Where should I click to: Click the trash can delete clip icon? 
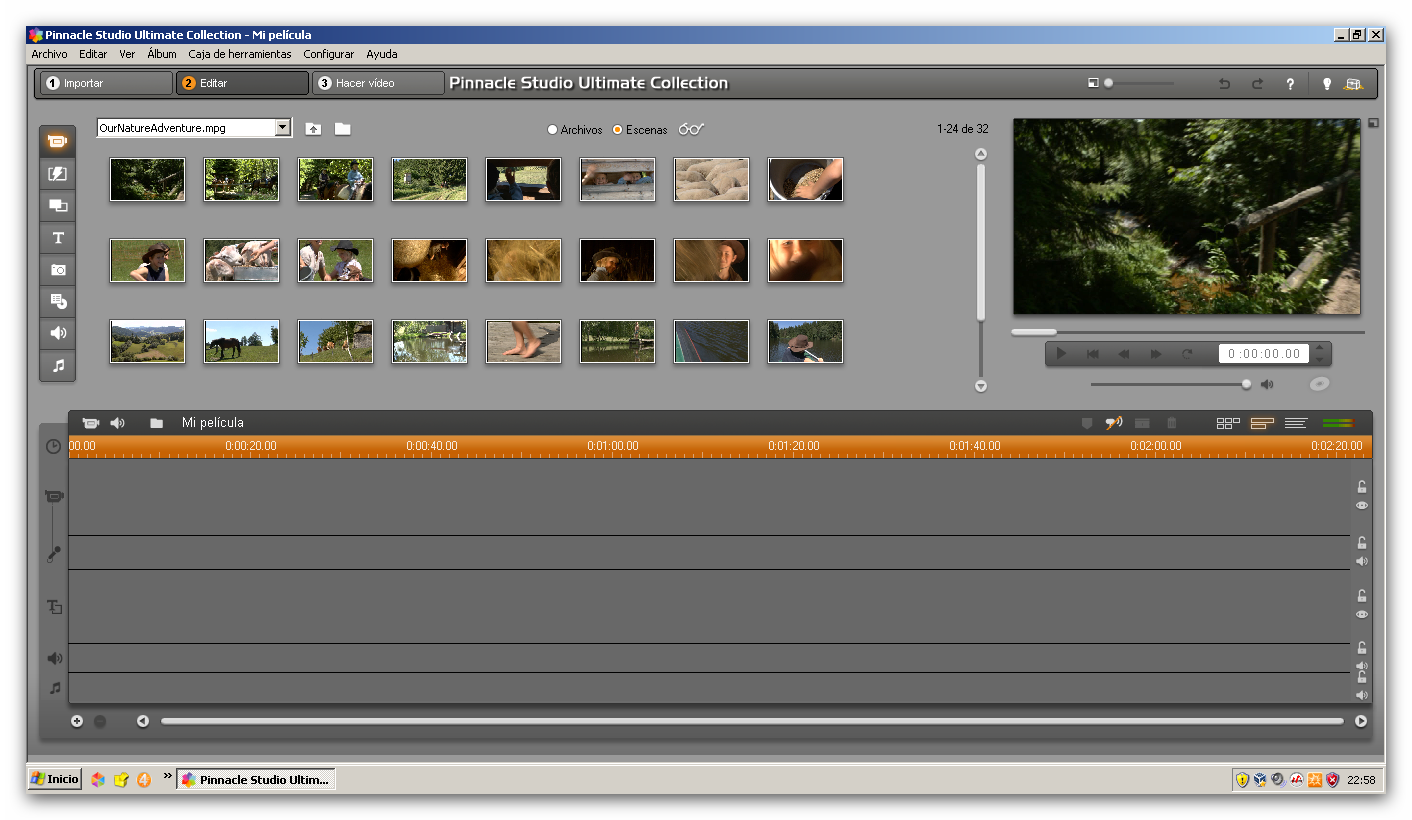click(x=1172, y=423)
